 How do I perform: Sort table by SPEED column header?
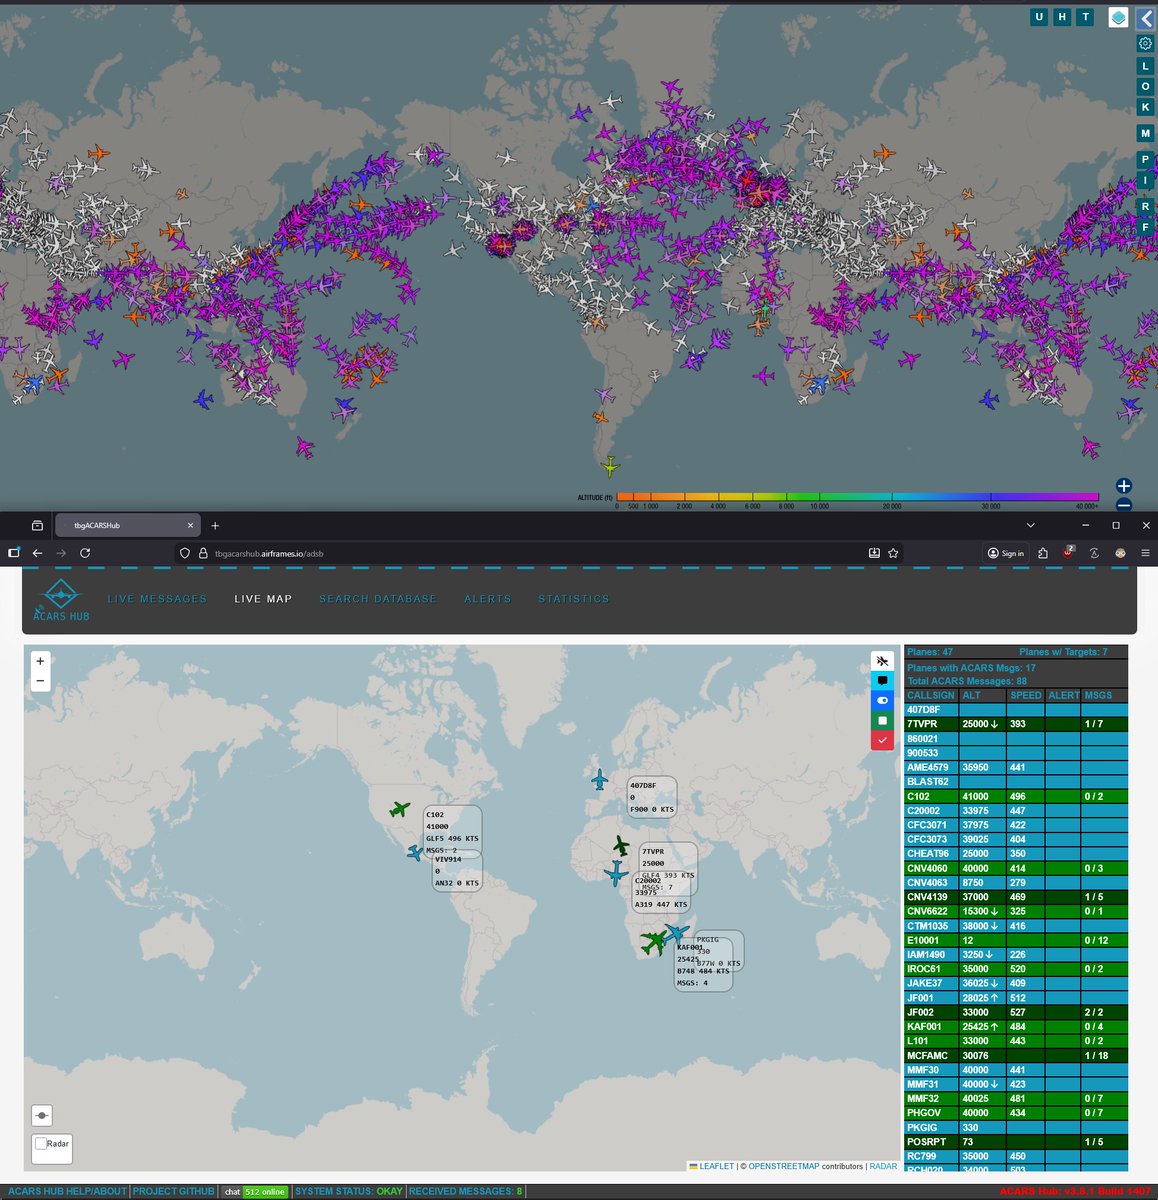[x=1026, y=695]
